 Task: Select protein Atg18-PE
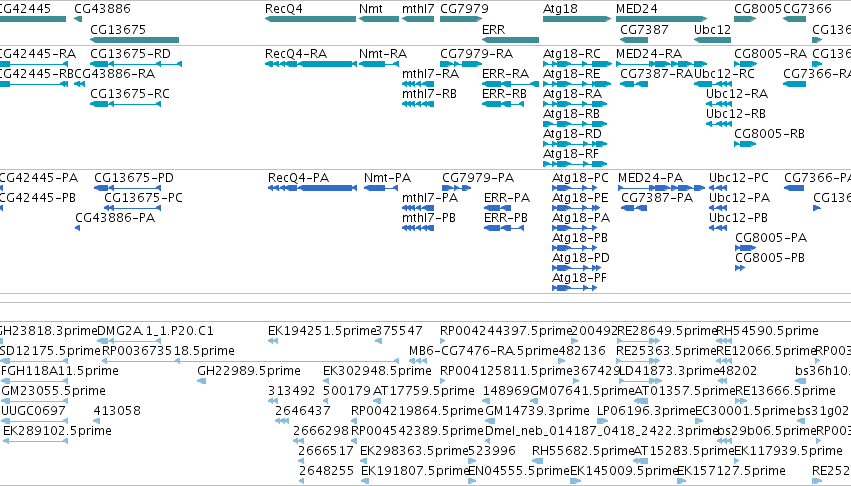[x=575, y=208]
